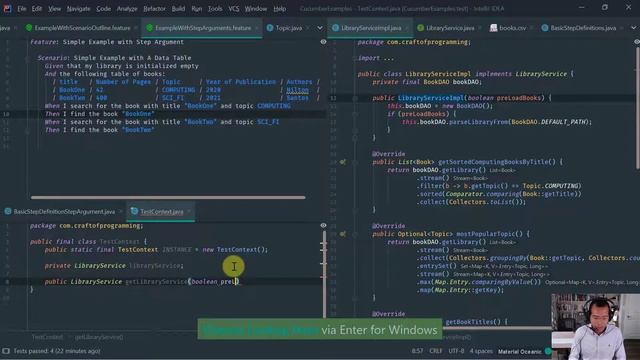Image resolution: width=640 pixels, height=360 pixels.
Task: Open Material Oceanic theme switcher
Action: [520, 351]
